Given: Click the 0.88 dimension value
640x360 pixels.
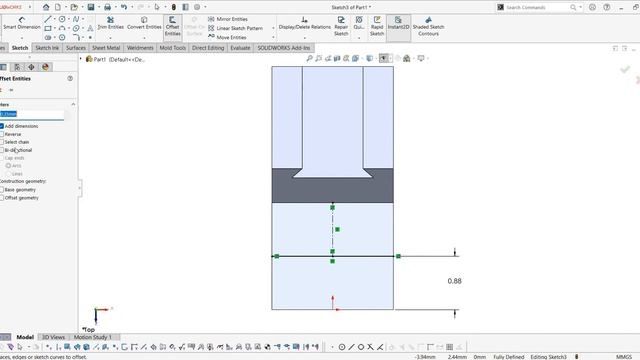Looking at the screenshot, I should tap(454, 281).
